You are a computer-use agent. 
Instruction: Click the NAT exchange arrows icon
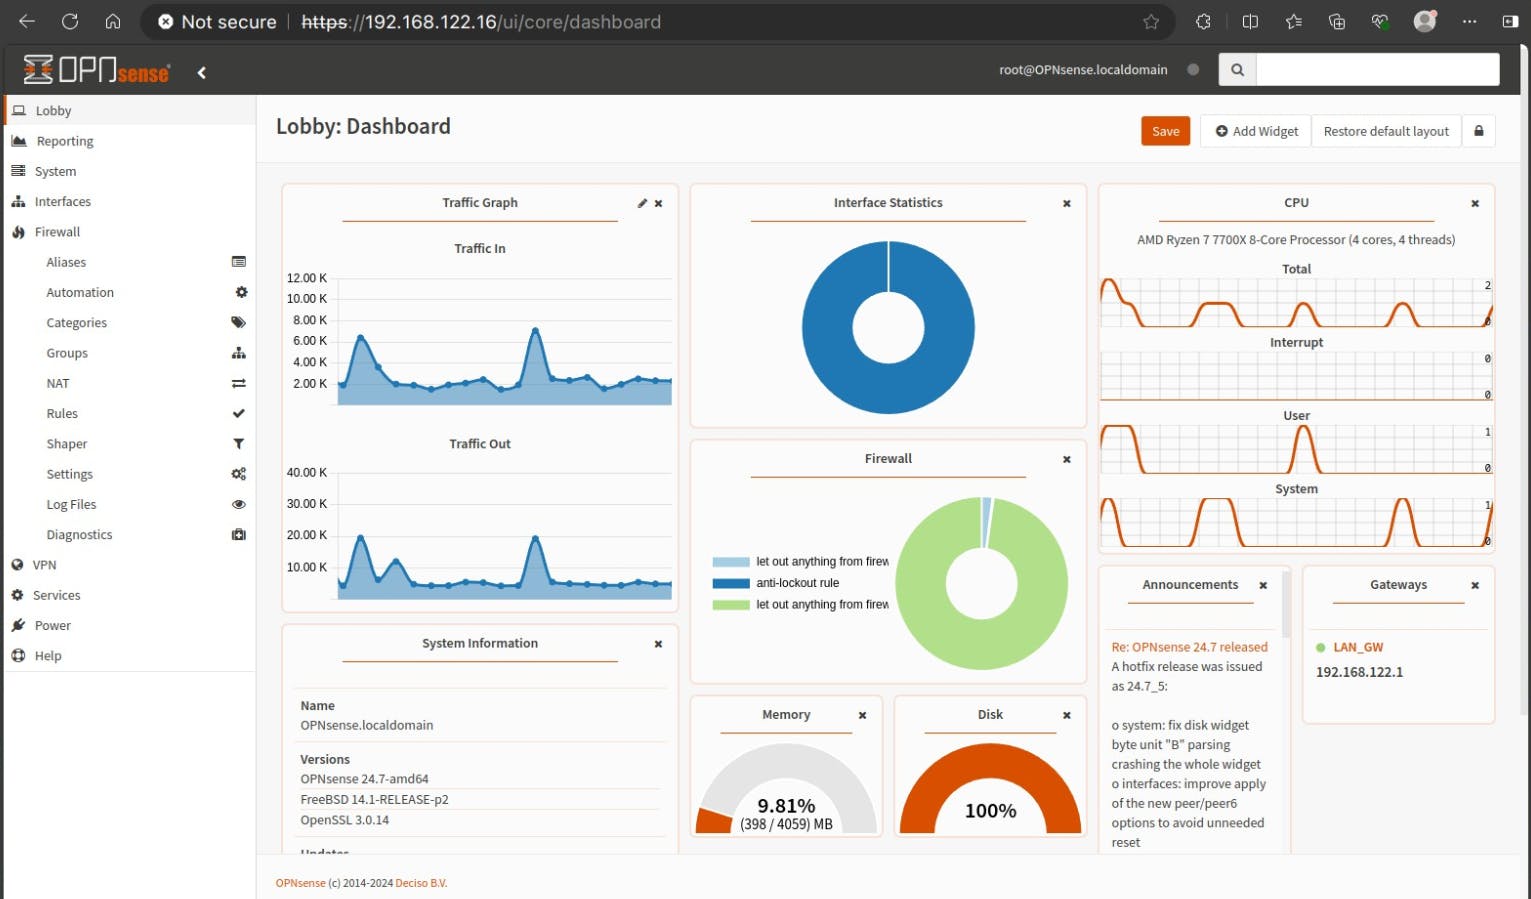tap(238, 383)
